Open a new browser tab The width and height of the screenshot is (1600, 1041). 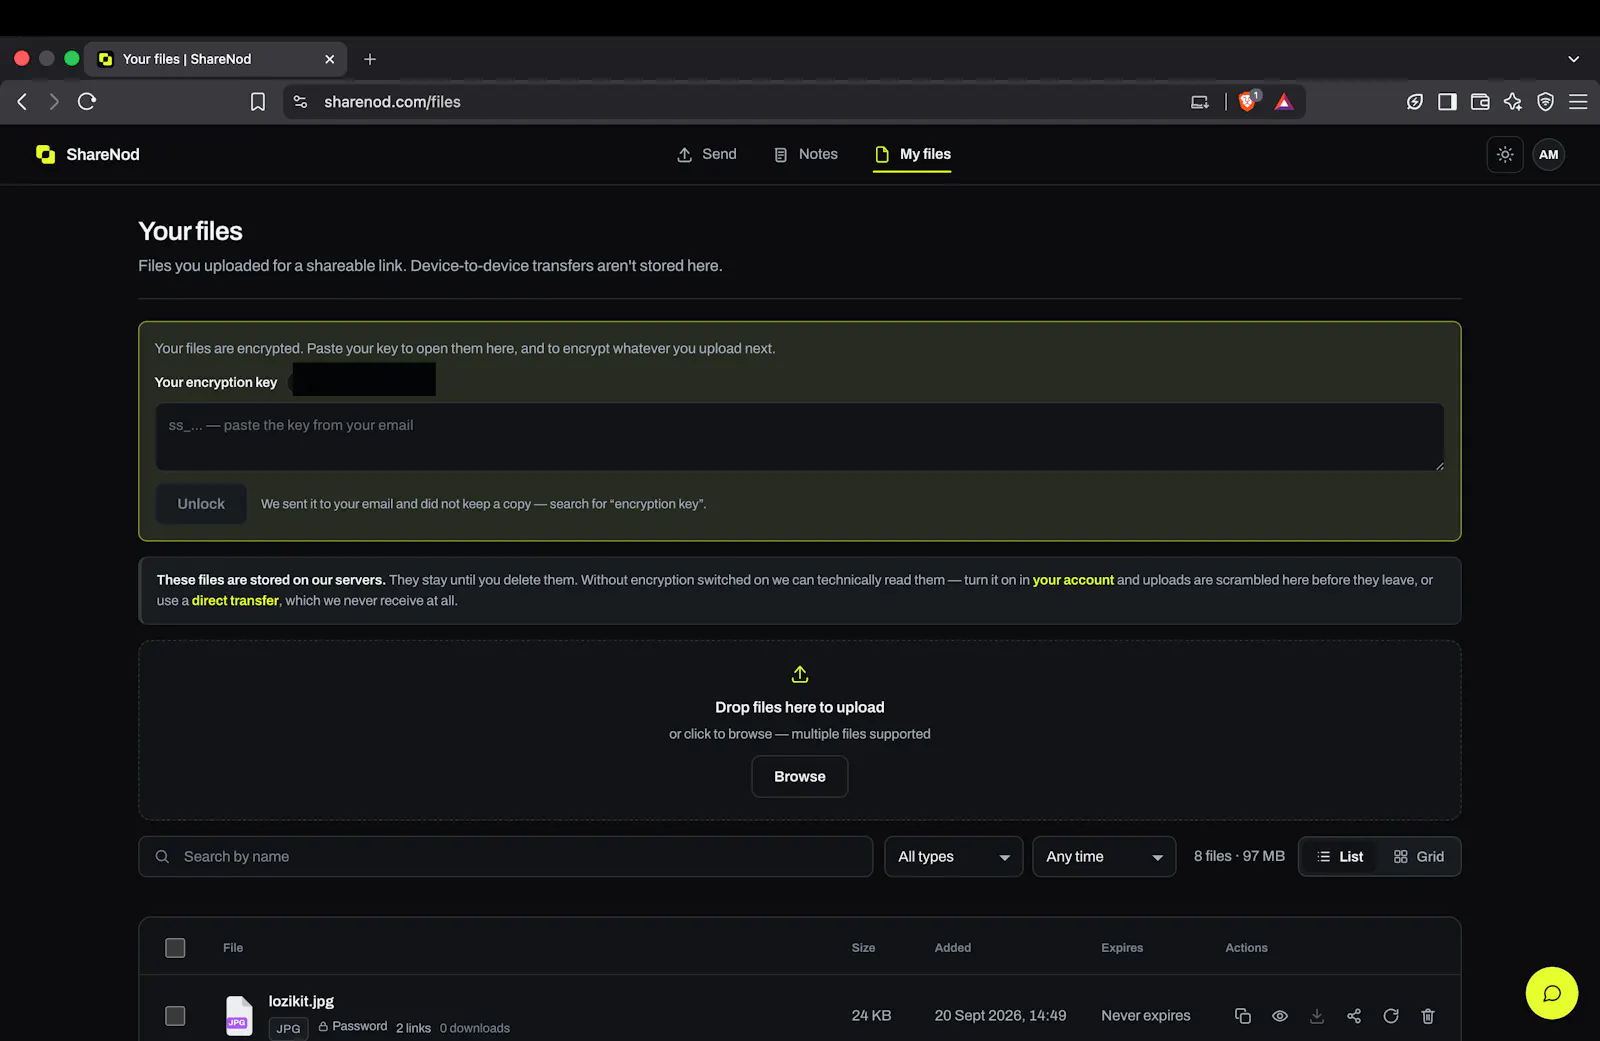pos(370,59)
